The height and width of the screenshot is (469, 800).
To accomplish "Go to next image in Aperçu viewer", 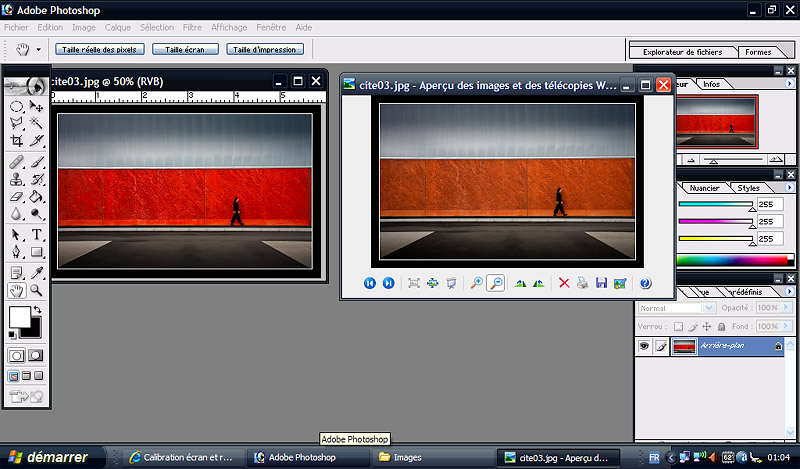I will (388, 283).
